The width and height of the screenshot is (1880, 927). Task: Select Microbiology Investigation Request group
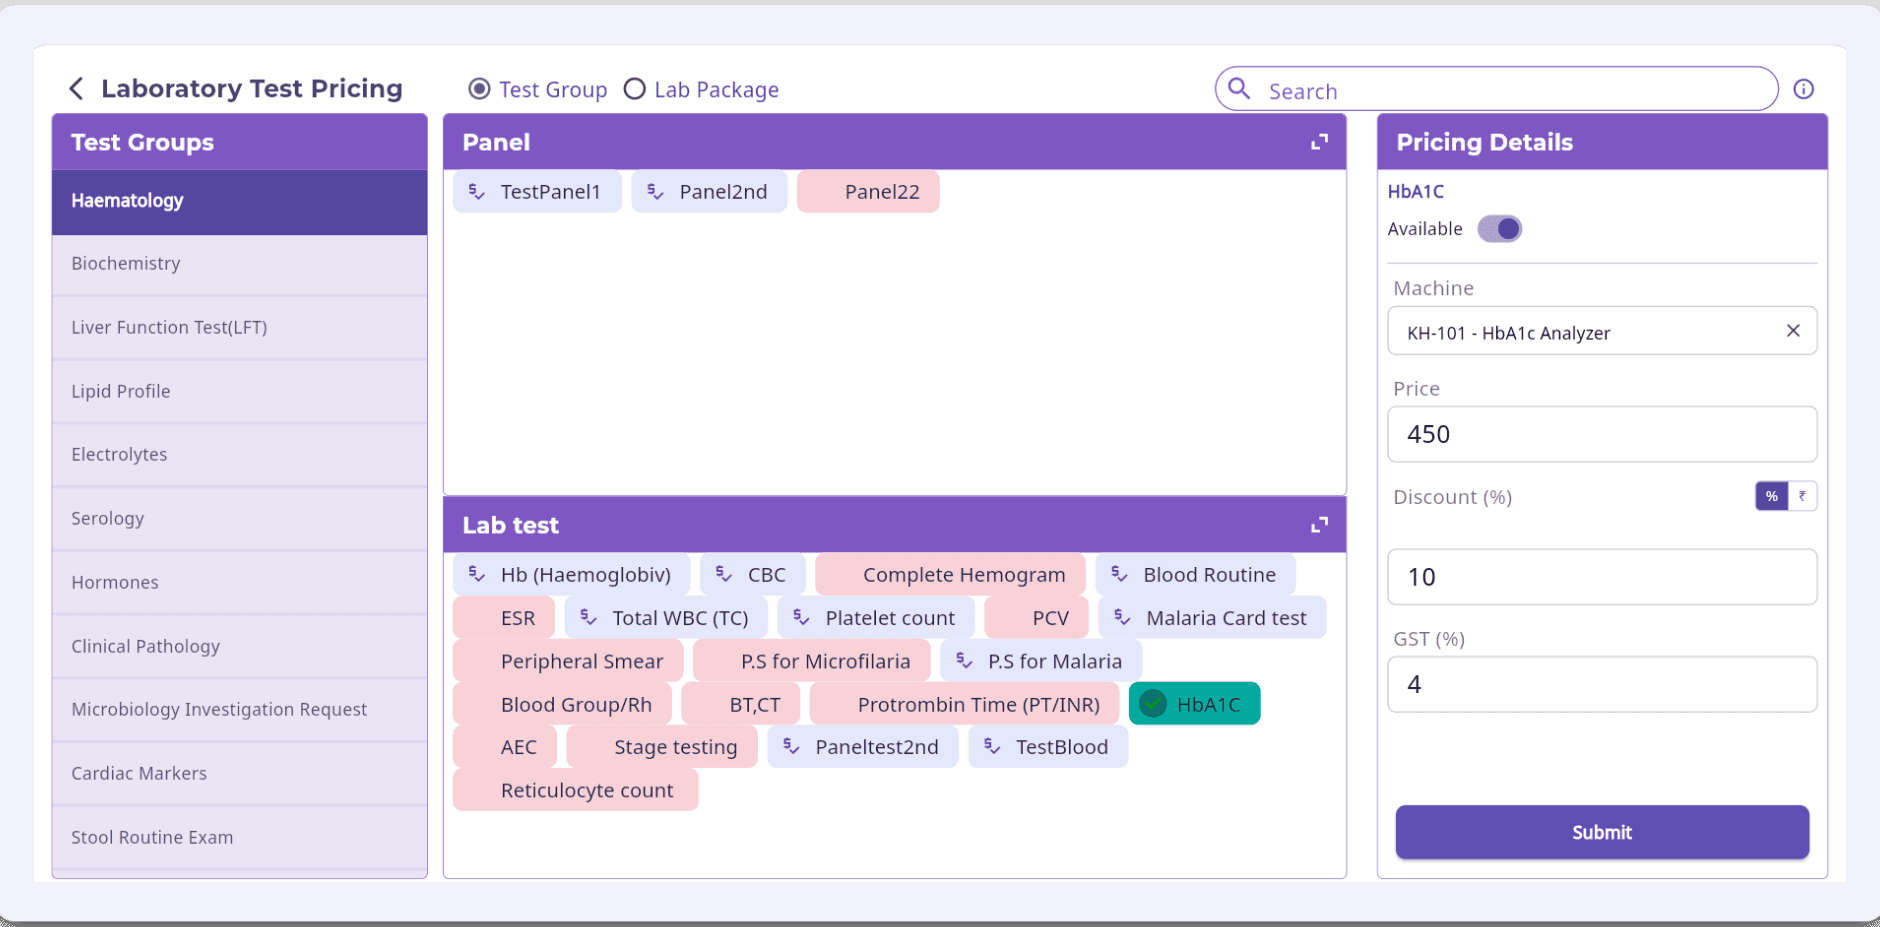point(240,710)
